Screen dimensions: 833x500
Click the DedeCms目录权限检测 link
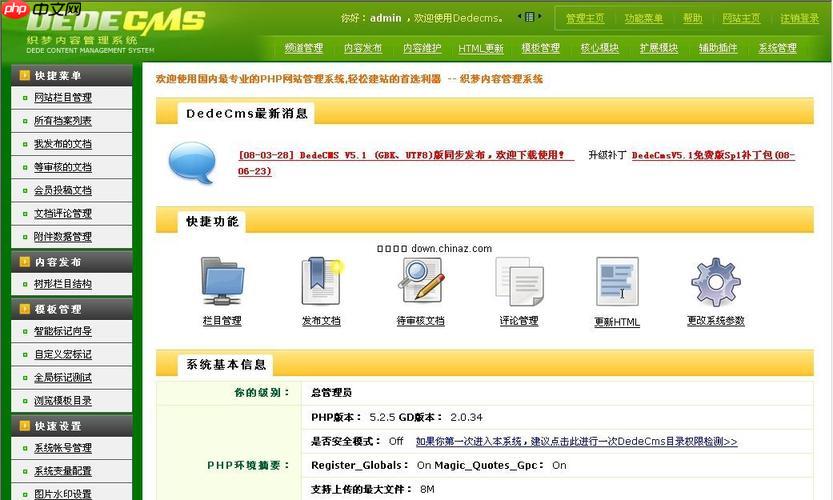click(x=576, y=441)
